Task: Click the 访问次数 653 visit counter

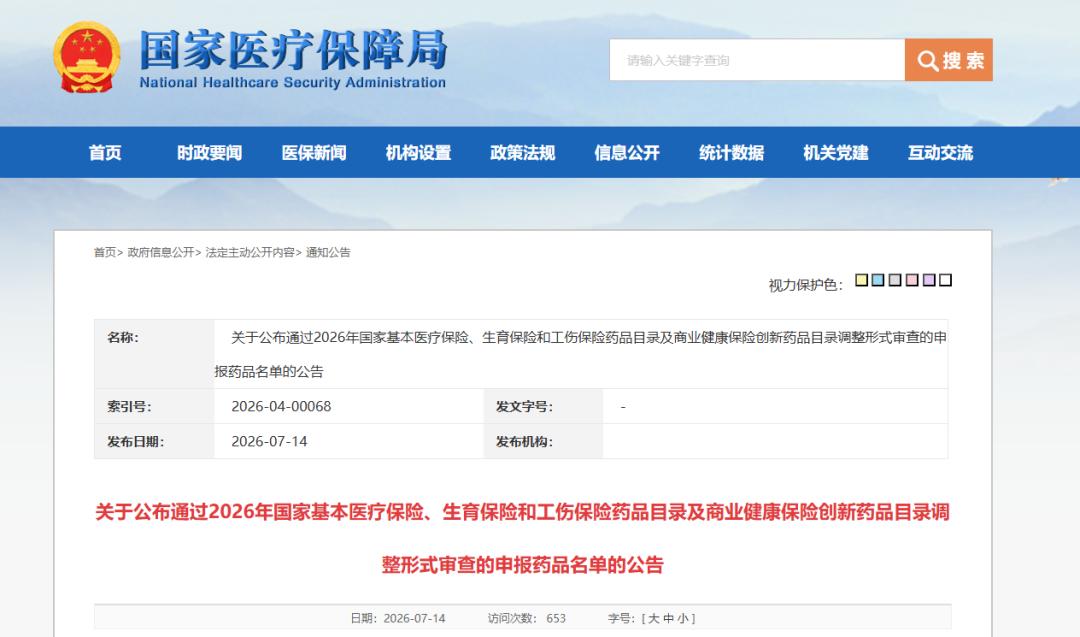Action: [x=527, y=618]
